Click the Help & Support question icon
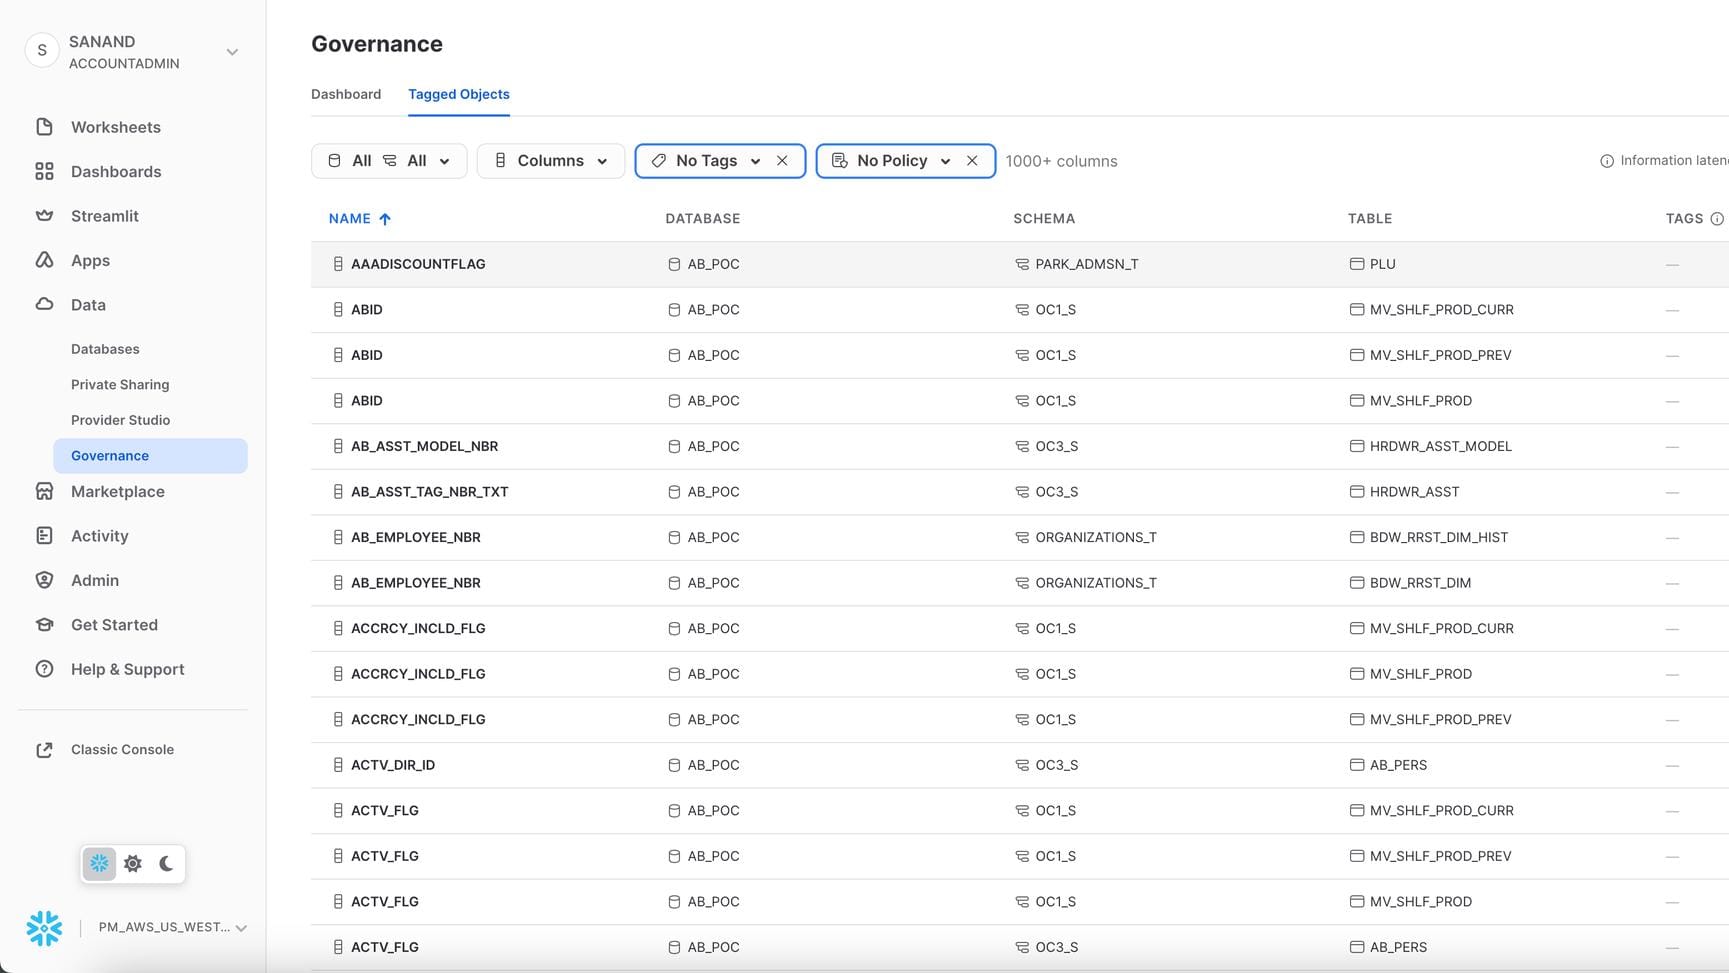The image size is (1729, 973). 44,669
